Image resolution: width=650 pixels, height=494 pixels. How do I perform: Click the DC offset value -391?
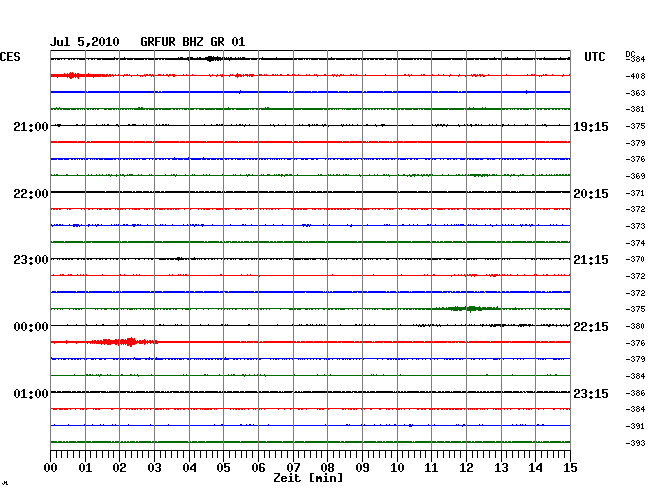pos(635,426)
